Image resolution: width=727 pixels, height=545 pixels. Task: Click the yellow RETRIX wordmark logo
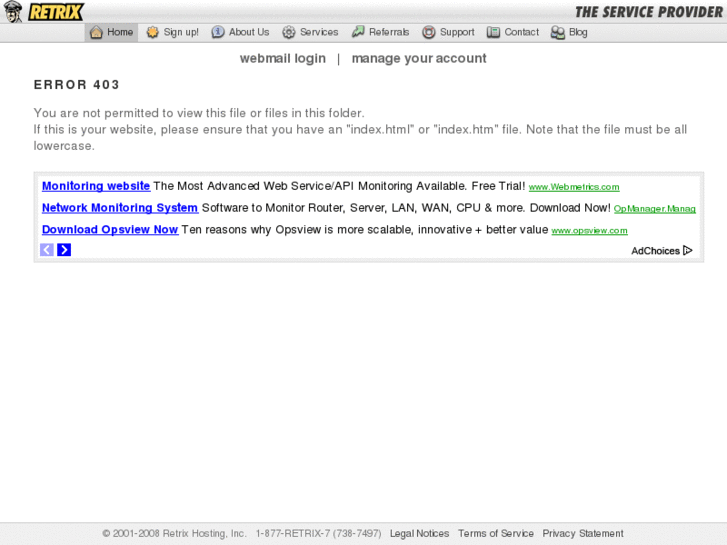[56, 12]
